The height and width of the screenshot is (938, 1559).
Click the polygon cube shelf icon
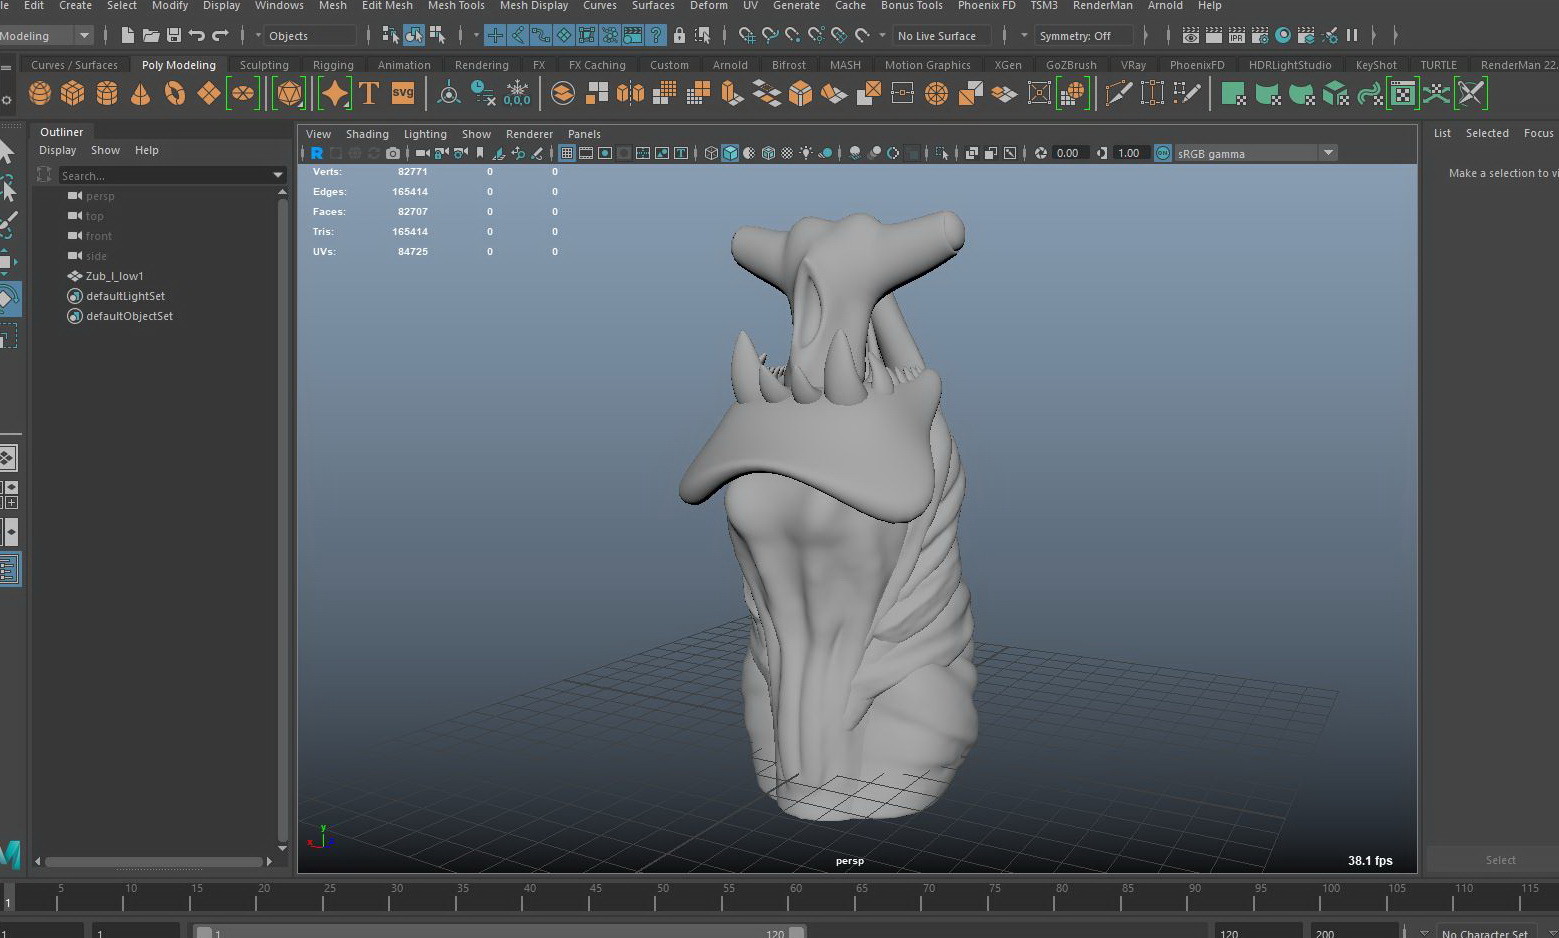pyautogui.click(x=73, y=94)
